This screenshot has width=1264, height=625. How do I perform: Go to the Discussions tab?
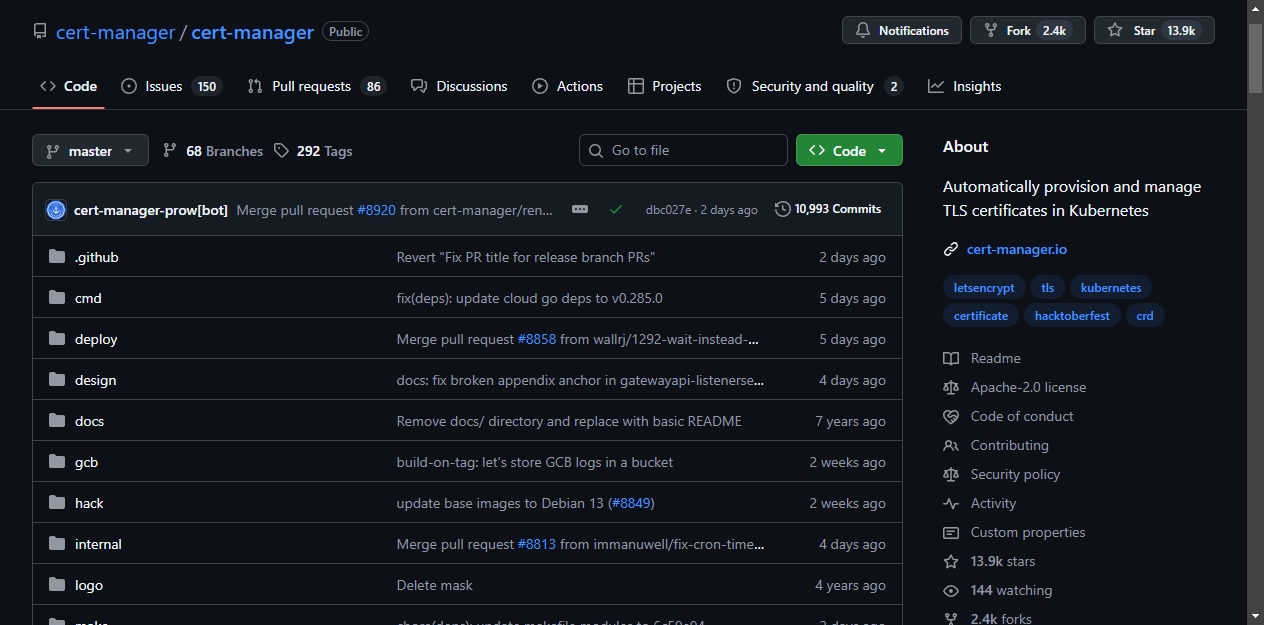click(x=459, y=86)
